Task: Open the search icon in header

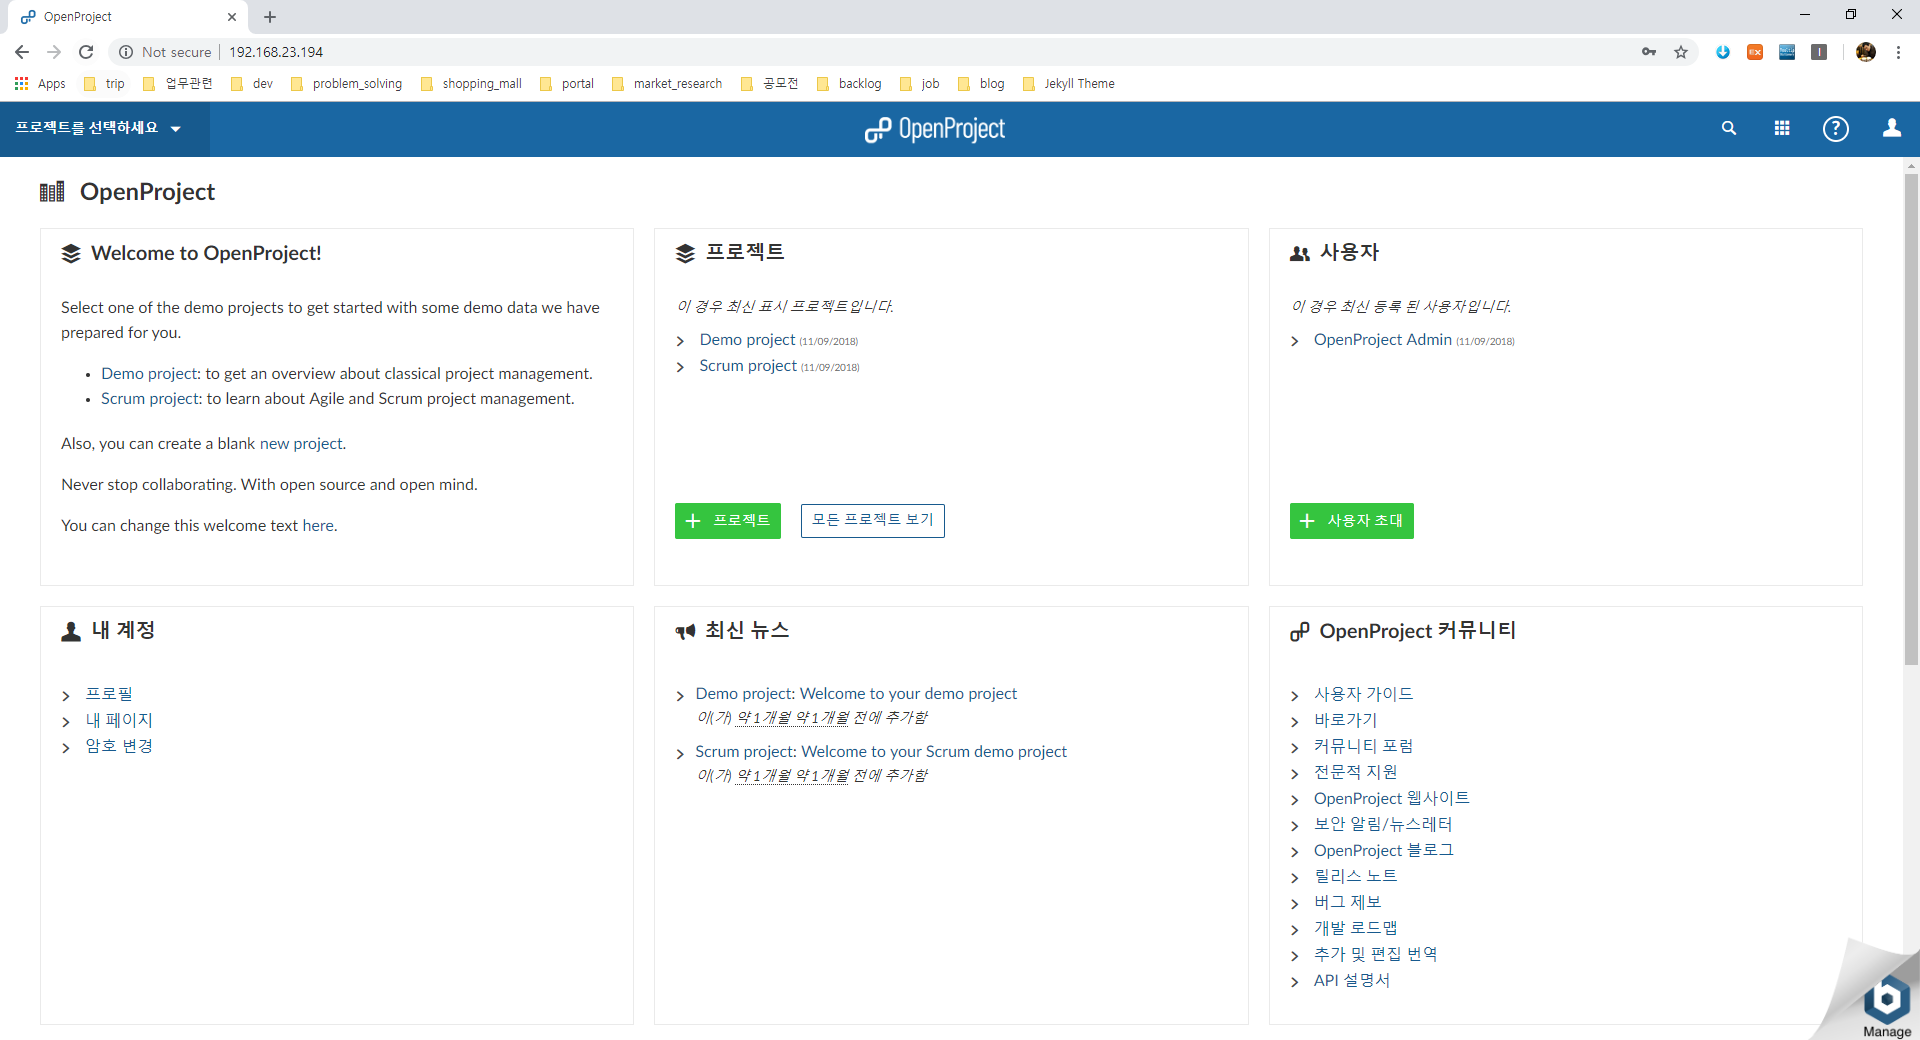Action: click(x=1729, y=128)
